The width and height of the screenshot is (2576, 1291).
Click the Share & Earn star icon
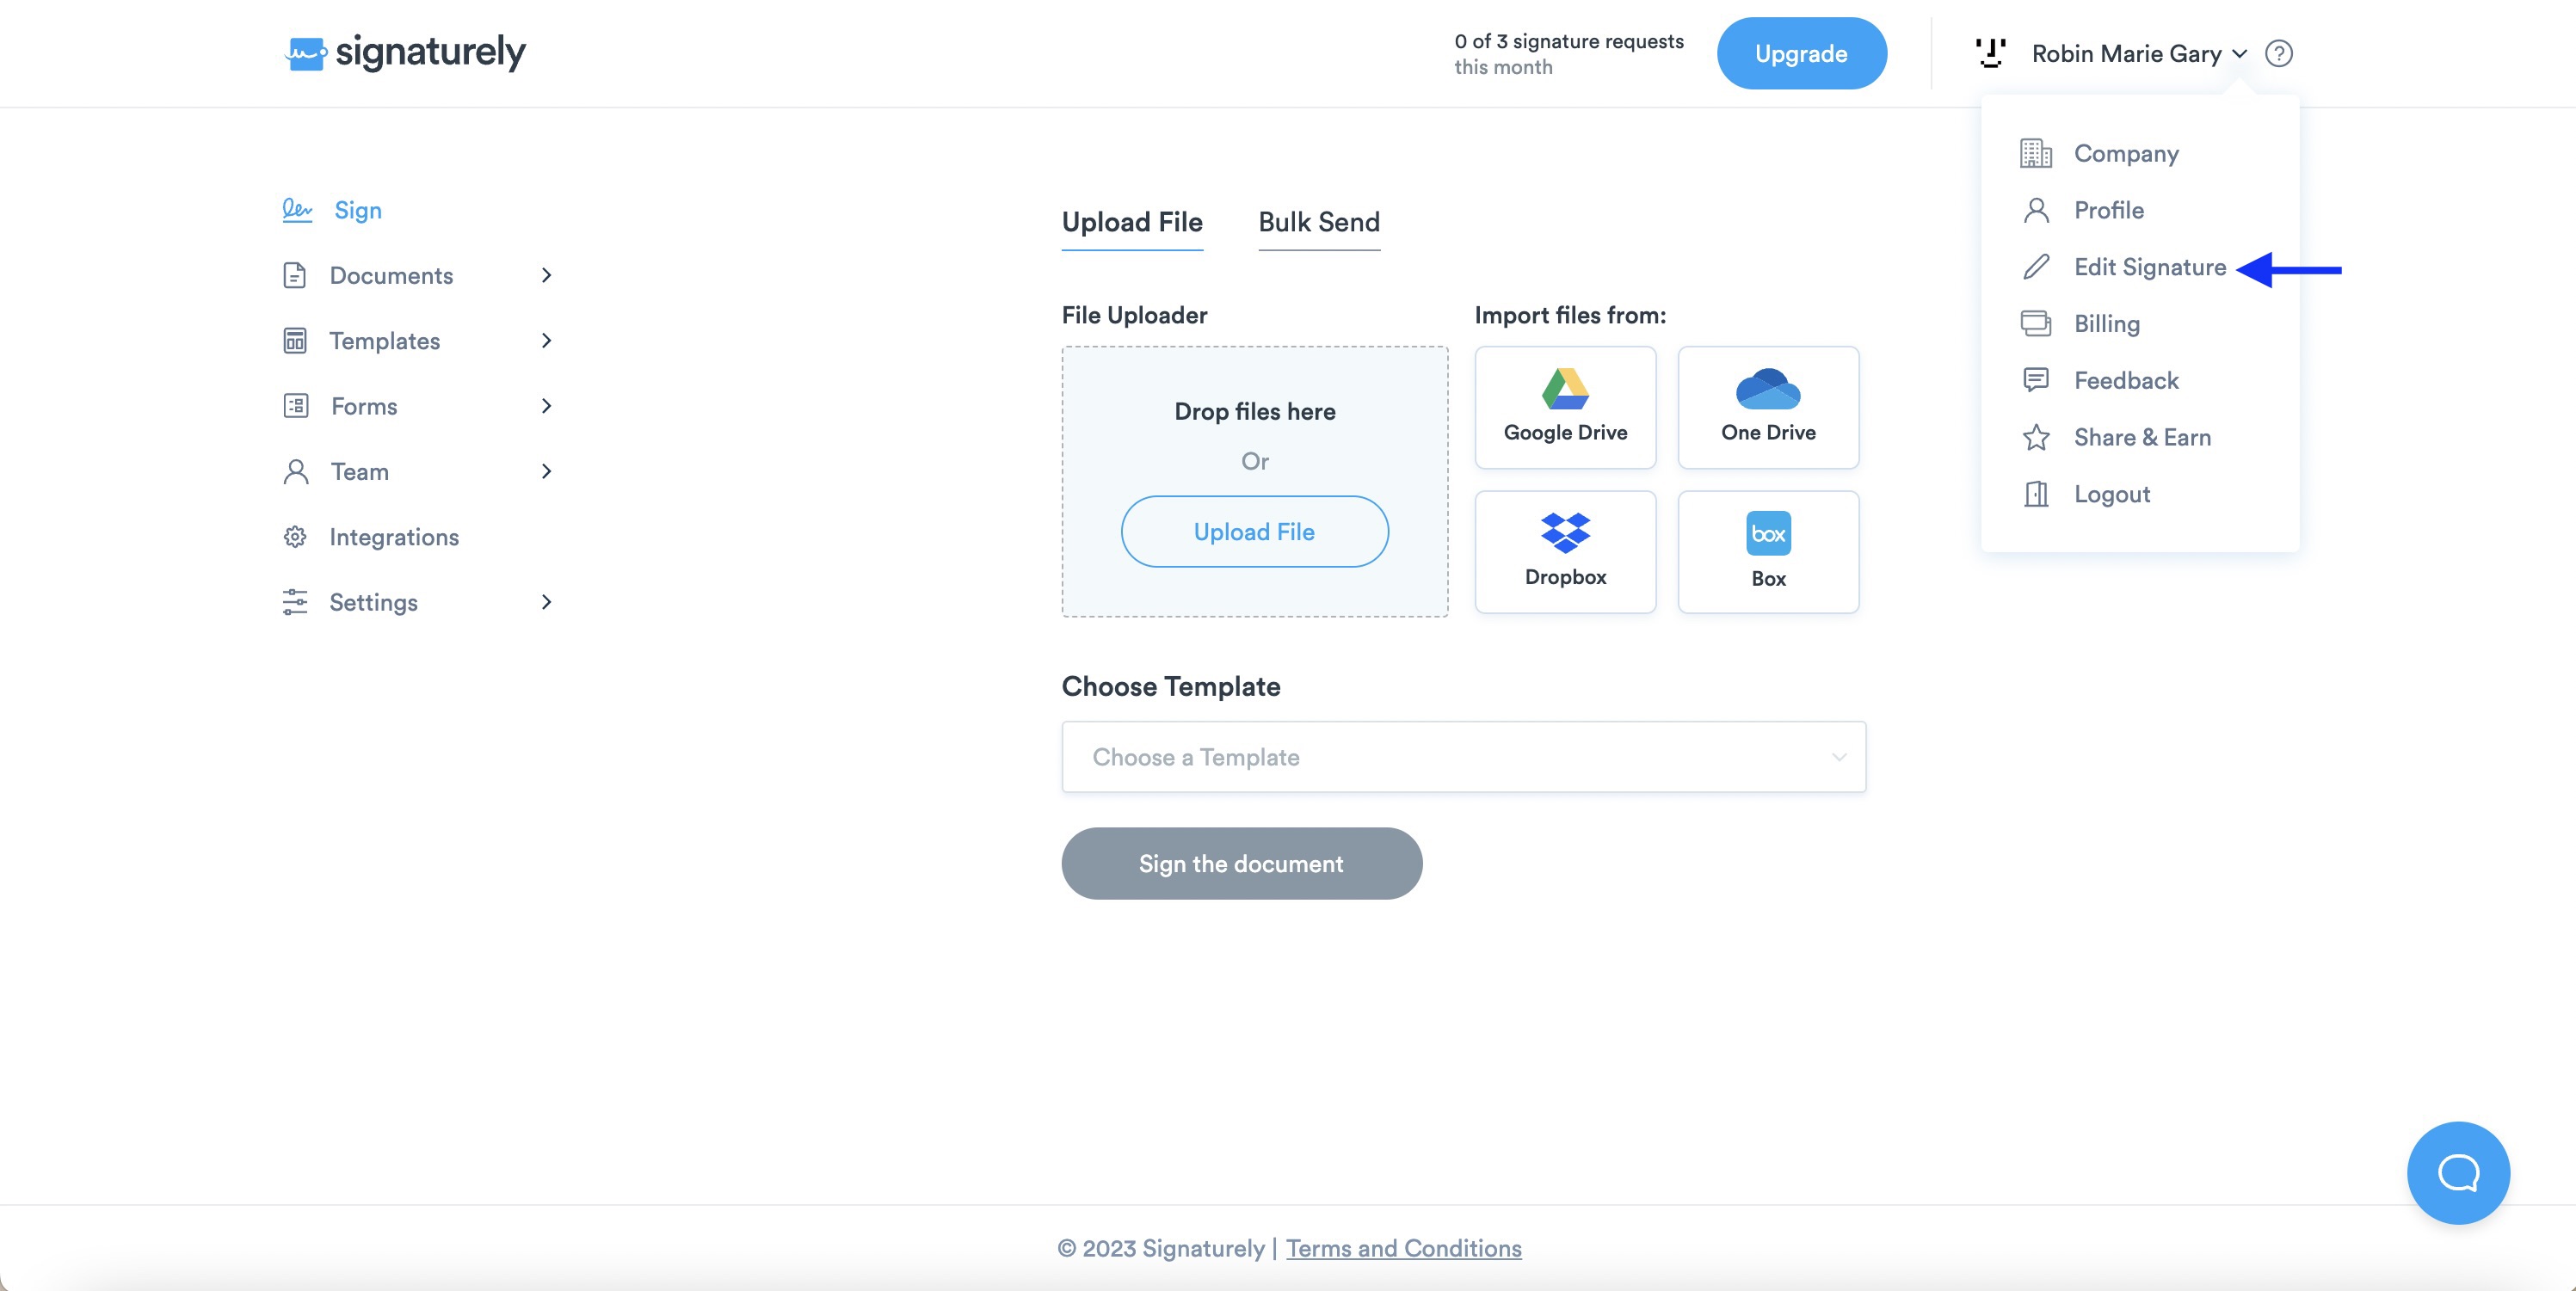(x=2036, y=437)
